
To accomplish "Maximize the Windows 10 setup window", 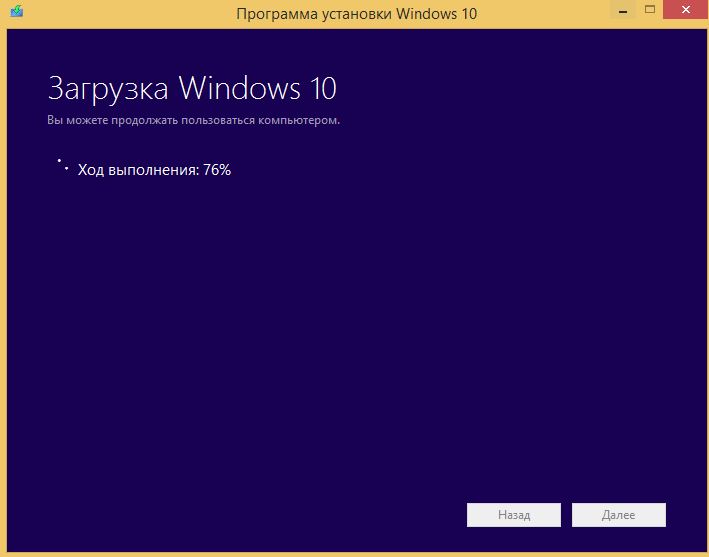I will tap(650, 10).
